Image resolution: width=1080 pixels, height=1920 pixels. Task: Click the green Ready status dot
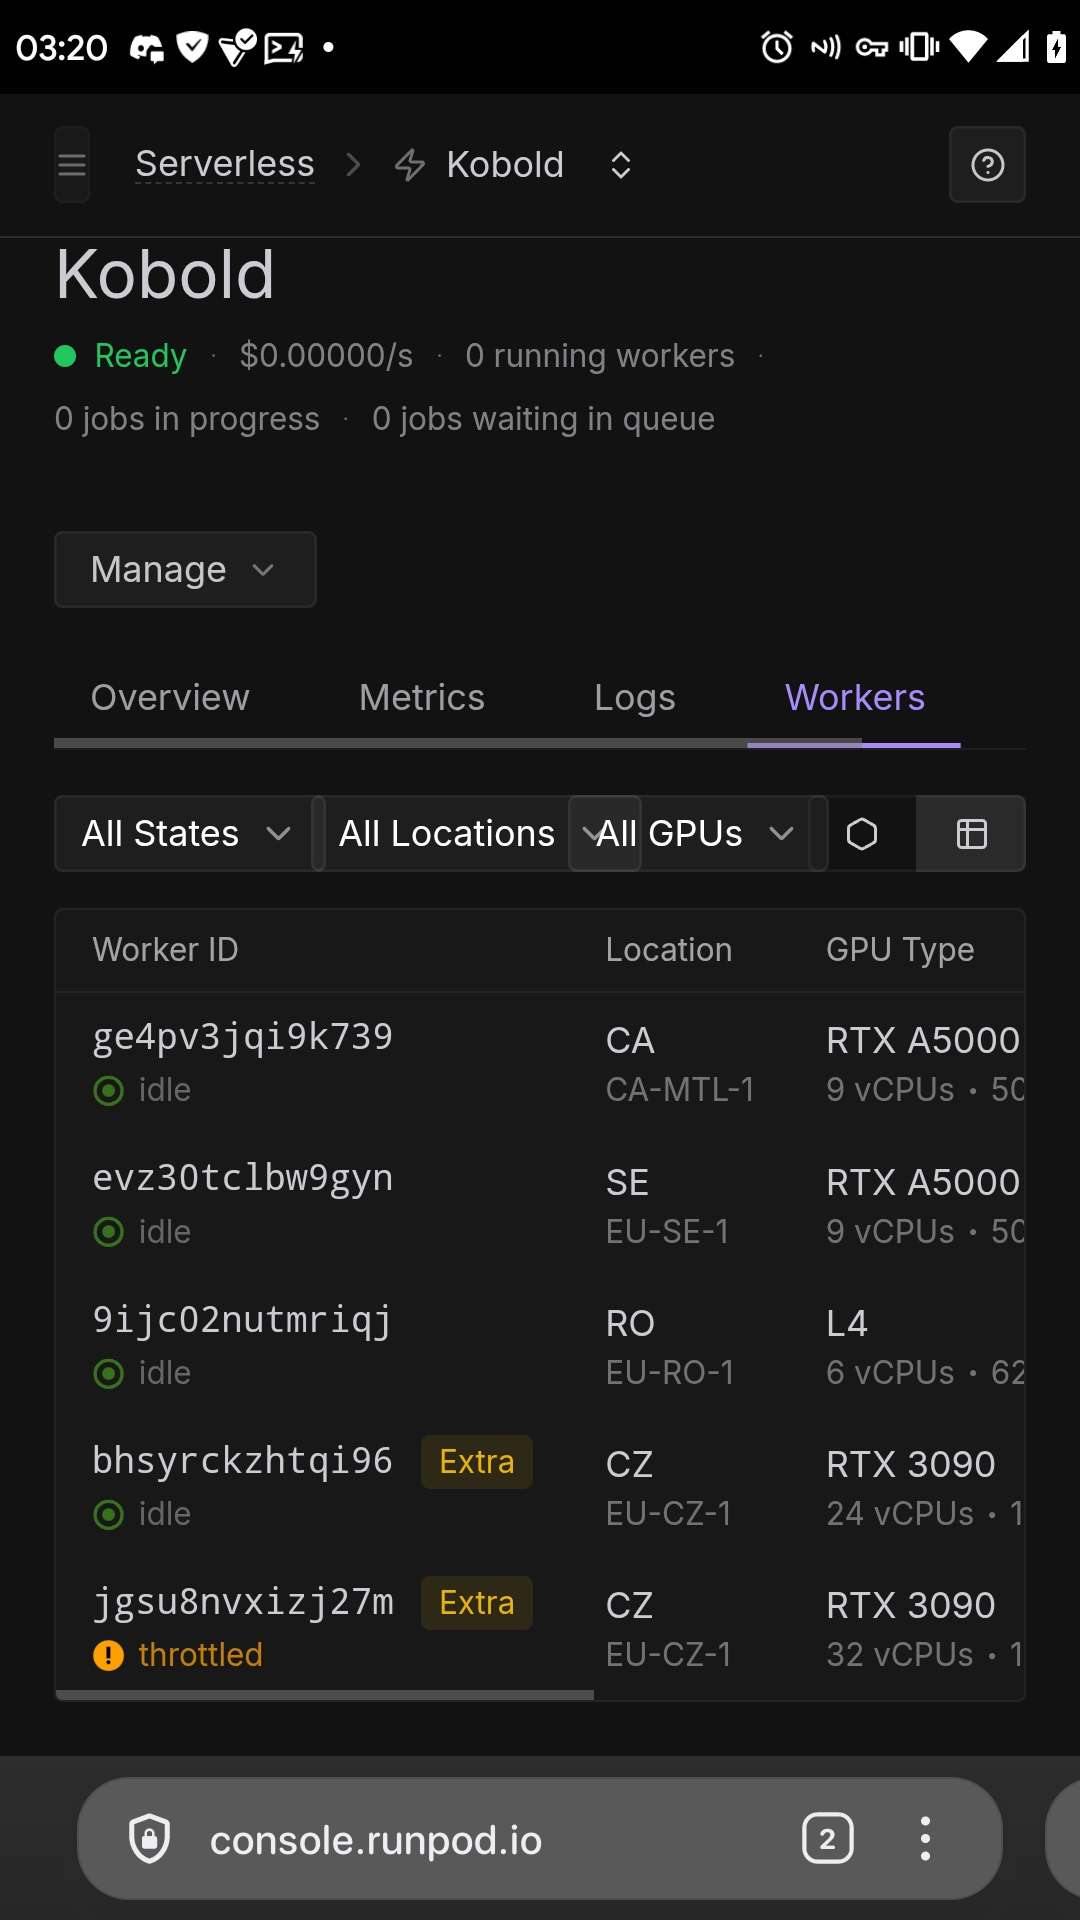pyautogui.click(x=65, y=356)
